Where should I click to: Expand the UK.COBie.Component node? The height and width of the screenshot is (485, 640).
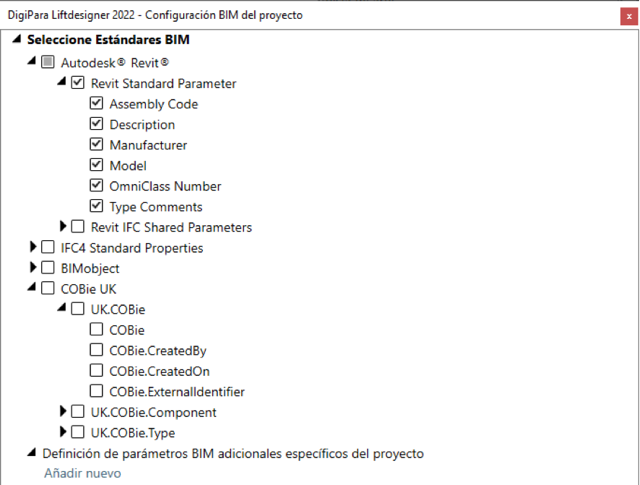[x=63, y=411]
